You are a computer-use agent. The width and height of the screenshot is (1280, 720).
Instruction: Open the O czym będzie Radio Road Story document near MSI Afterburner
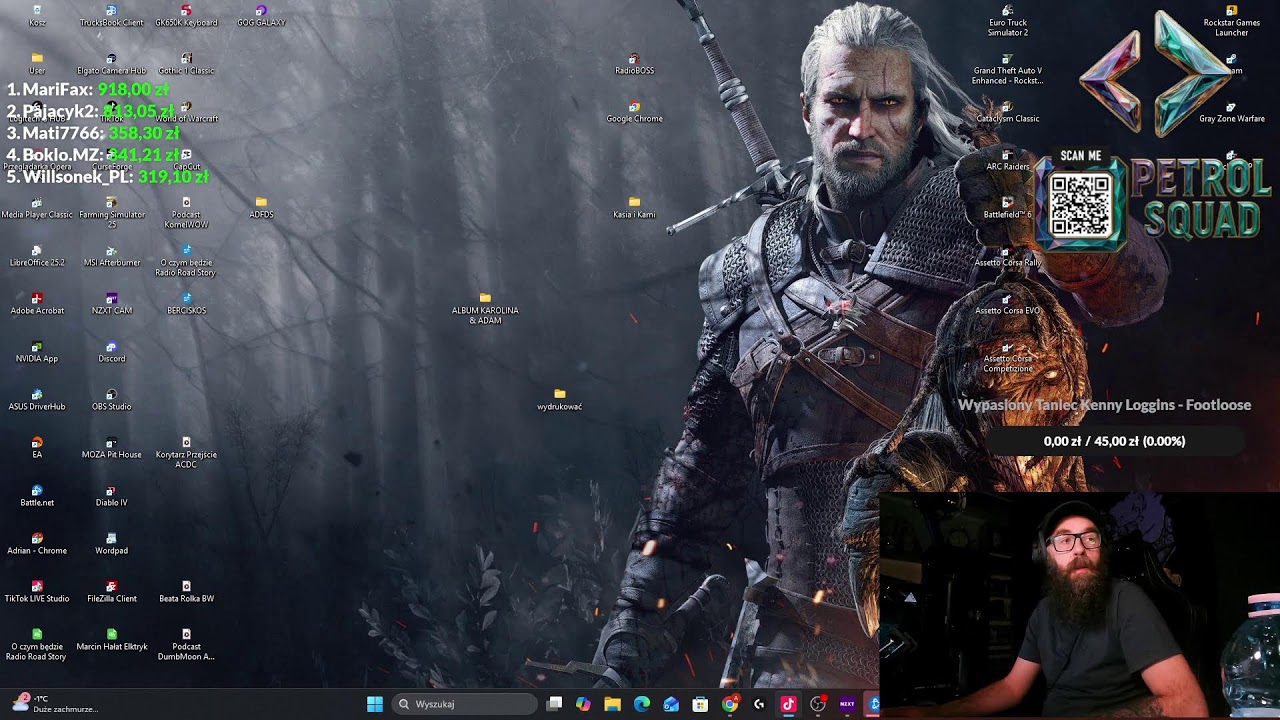click(186, 260)
